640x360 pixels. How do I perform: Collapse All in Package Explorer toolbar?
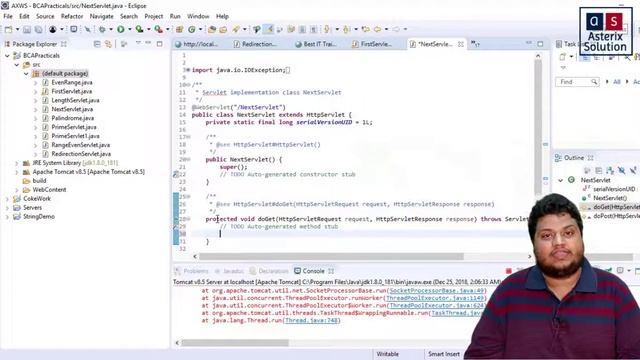(97, 44)
